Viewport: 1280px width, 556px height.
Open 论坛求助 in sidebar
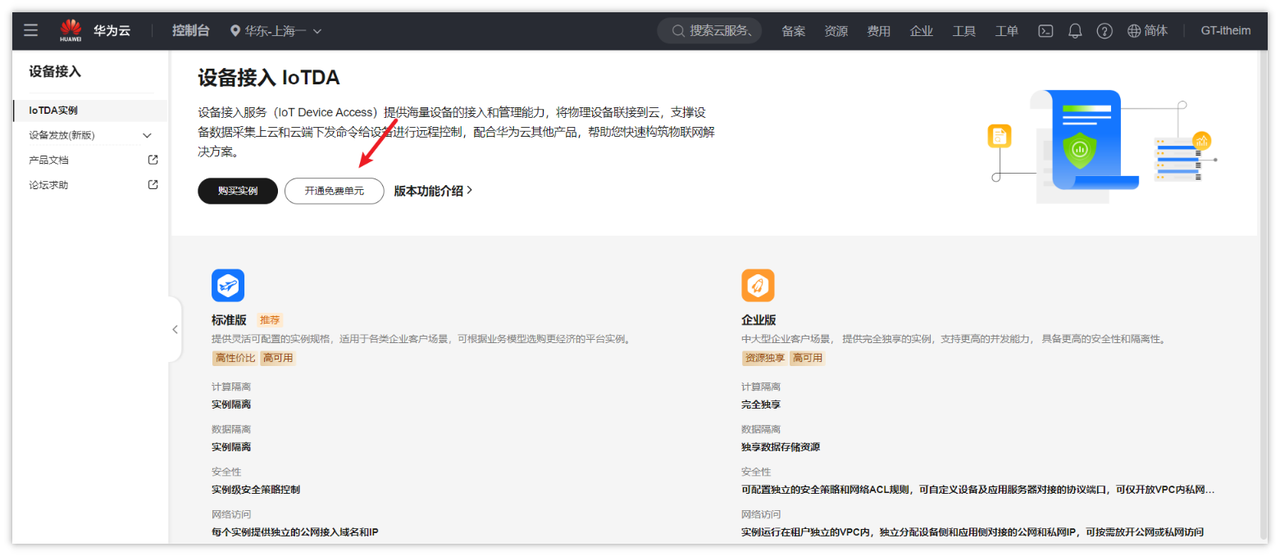pos(49,185)
